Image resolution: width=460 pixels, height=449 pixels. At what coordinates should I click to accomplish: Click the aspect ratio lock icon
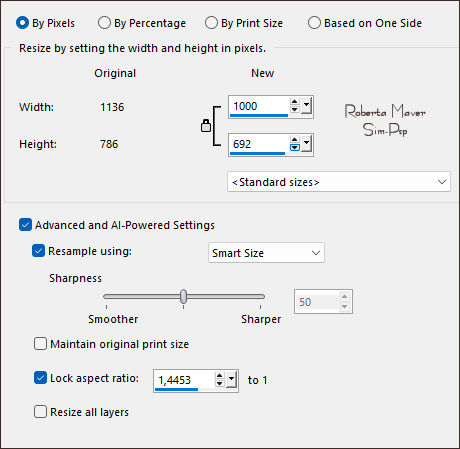pyautogui.click(x=206, y=126)
